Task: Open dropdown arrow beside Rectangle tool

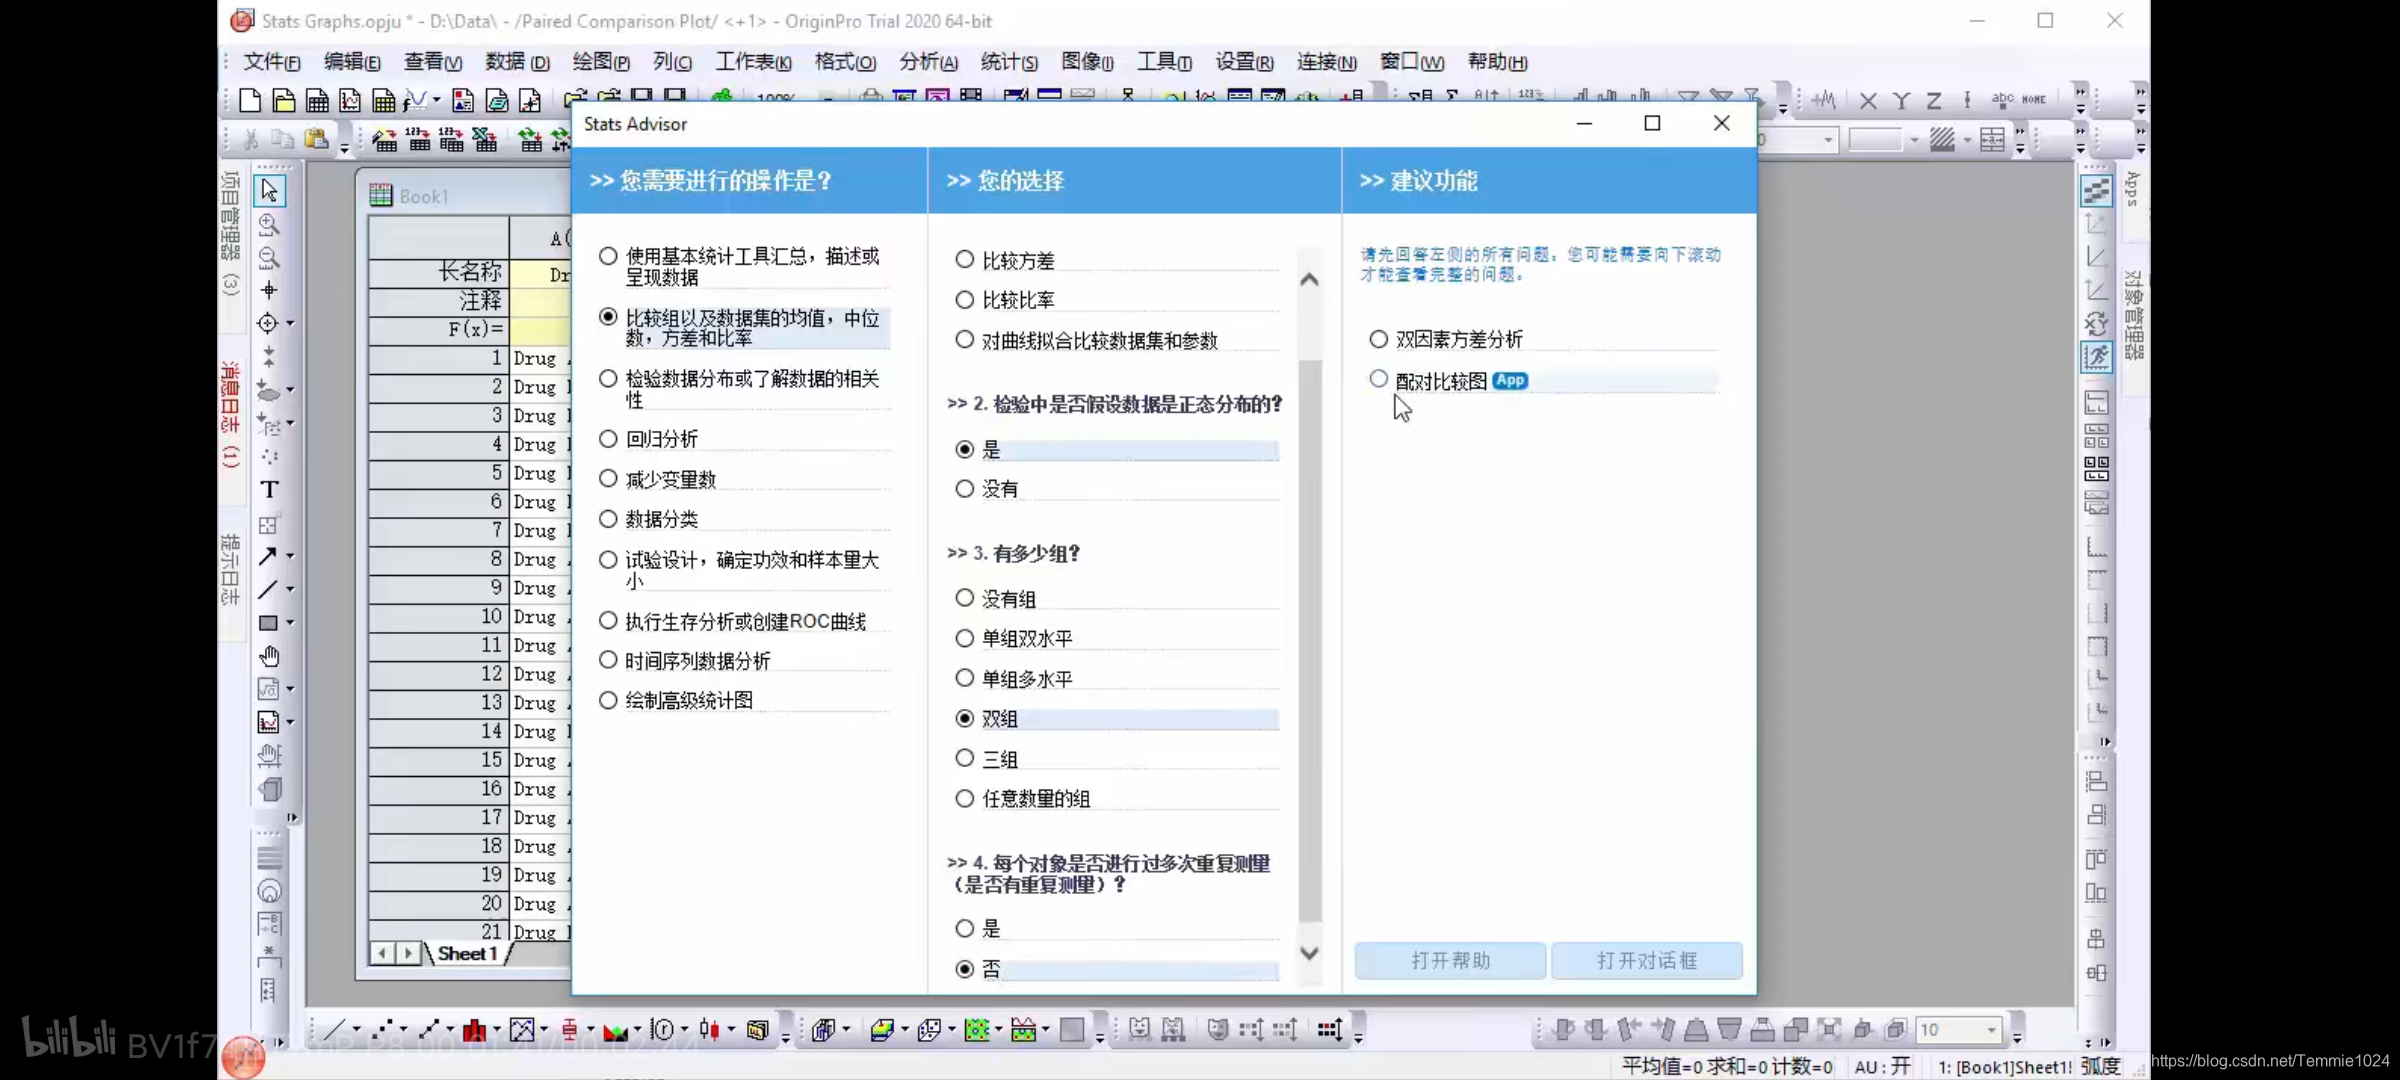Action: click(291, 623)
